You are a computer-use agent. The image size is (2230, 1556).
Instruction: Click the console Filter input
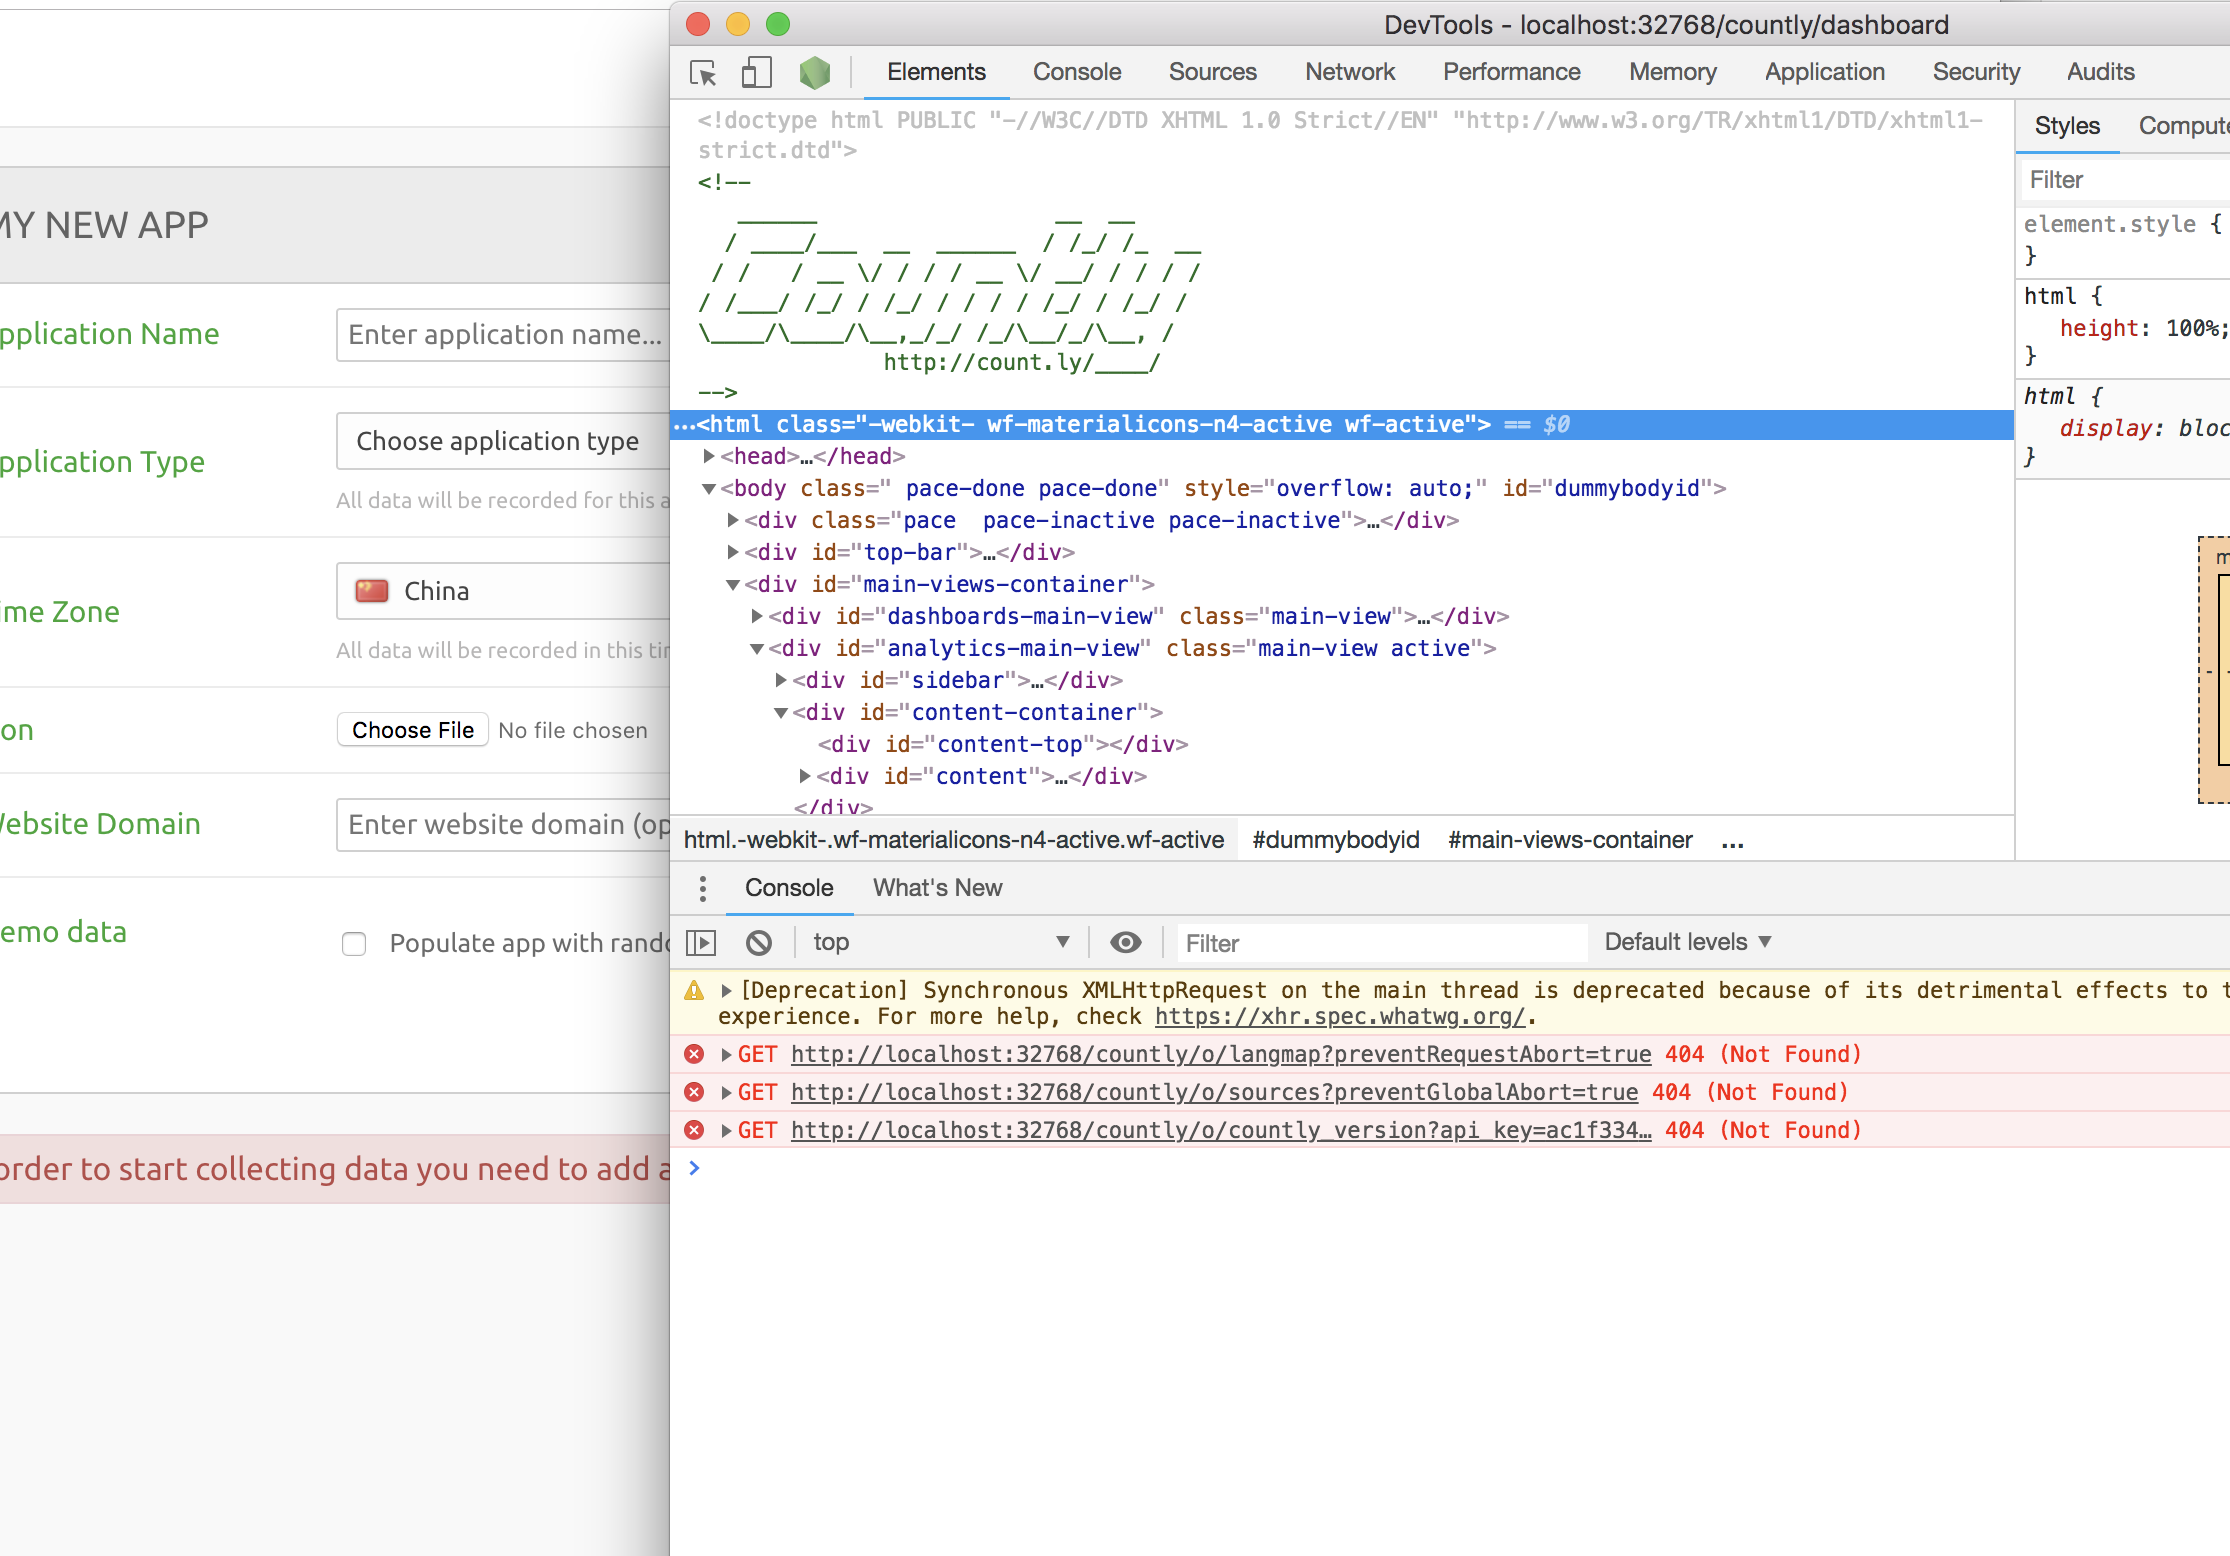coord(1381,943)
